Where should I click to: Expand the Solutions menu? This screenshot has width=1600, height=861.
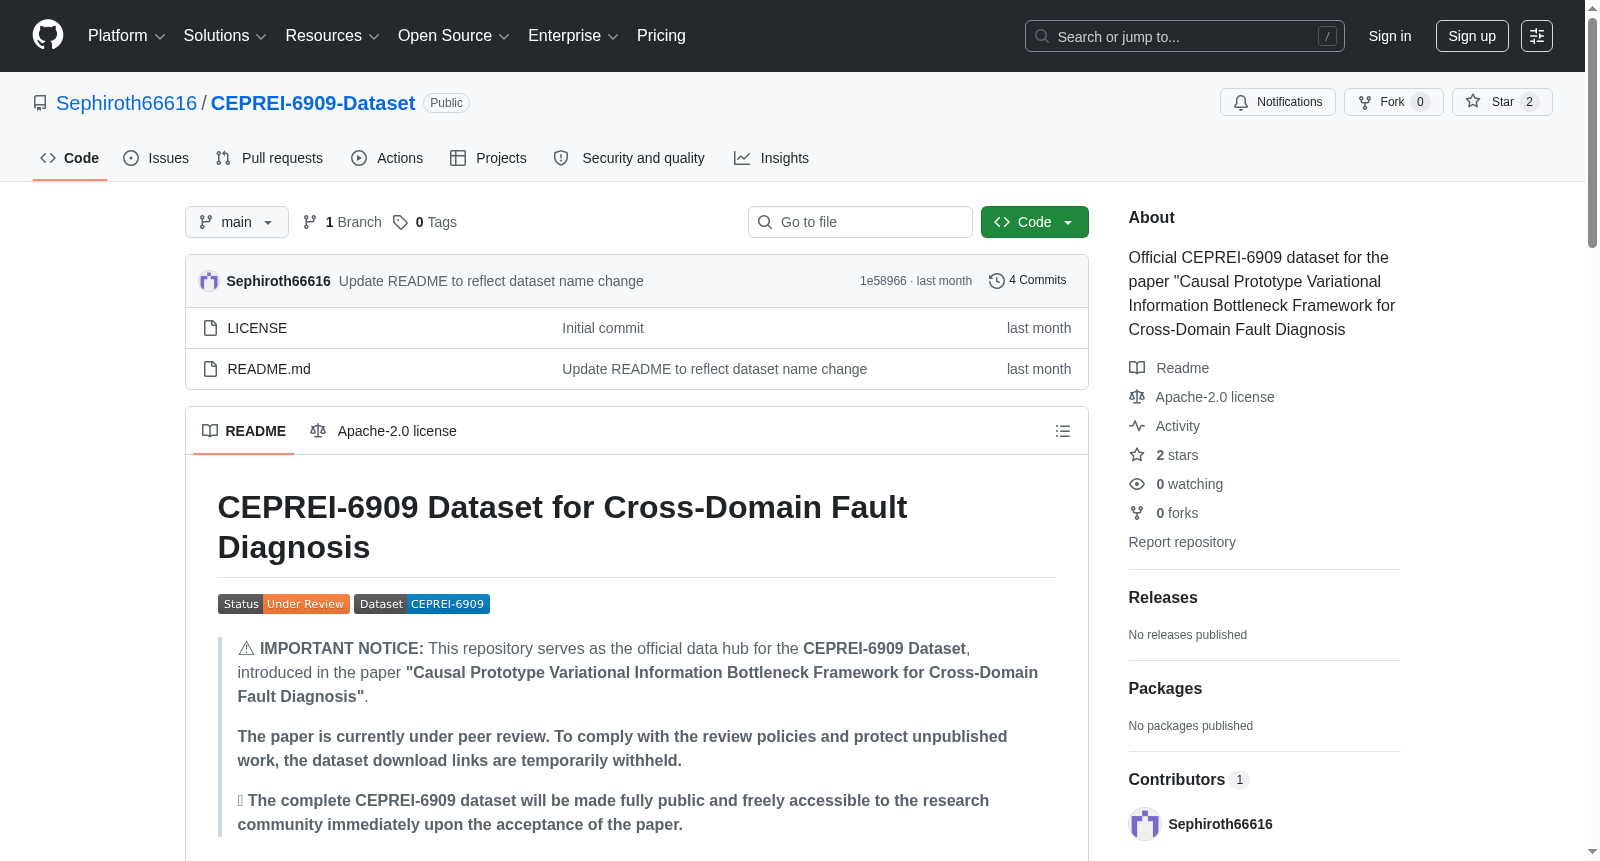pos(225,36)
